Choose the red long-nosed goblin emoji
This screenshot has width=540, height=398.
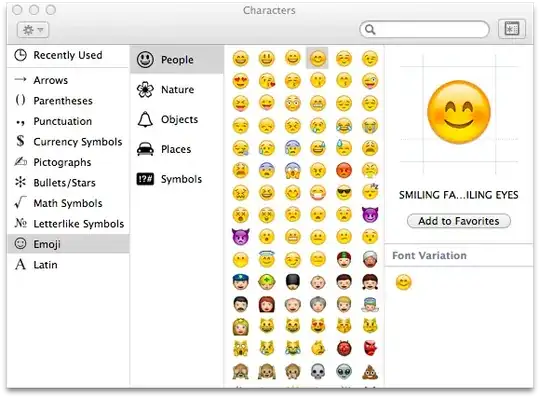click(x=370, y=348)
